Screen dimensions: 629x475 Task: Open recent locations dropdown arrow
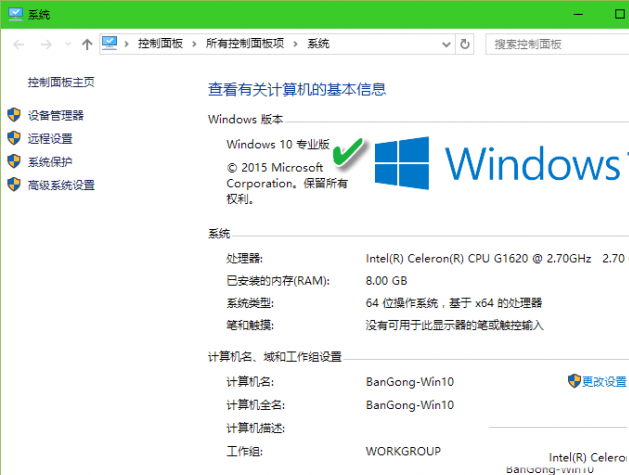pos(68,44)
